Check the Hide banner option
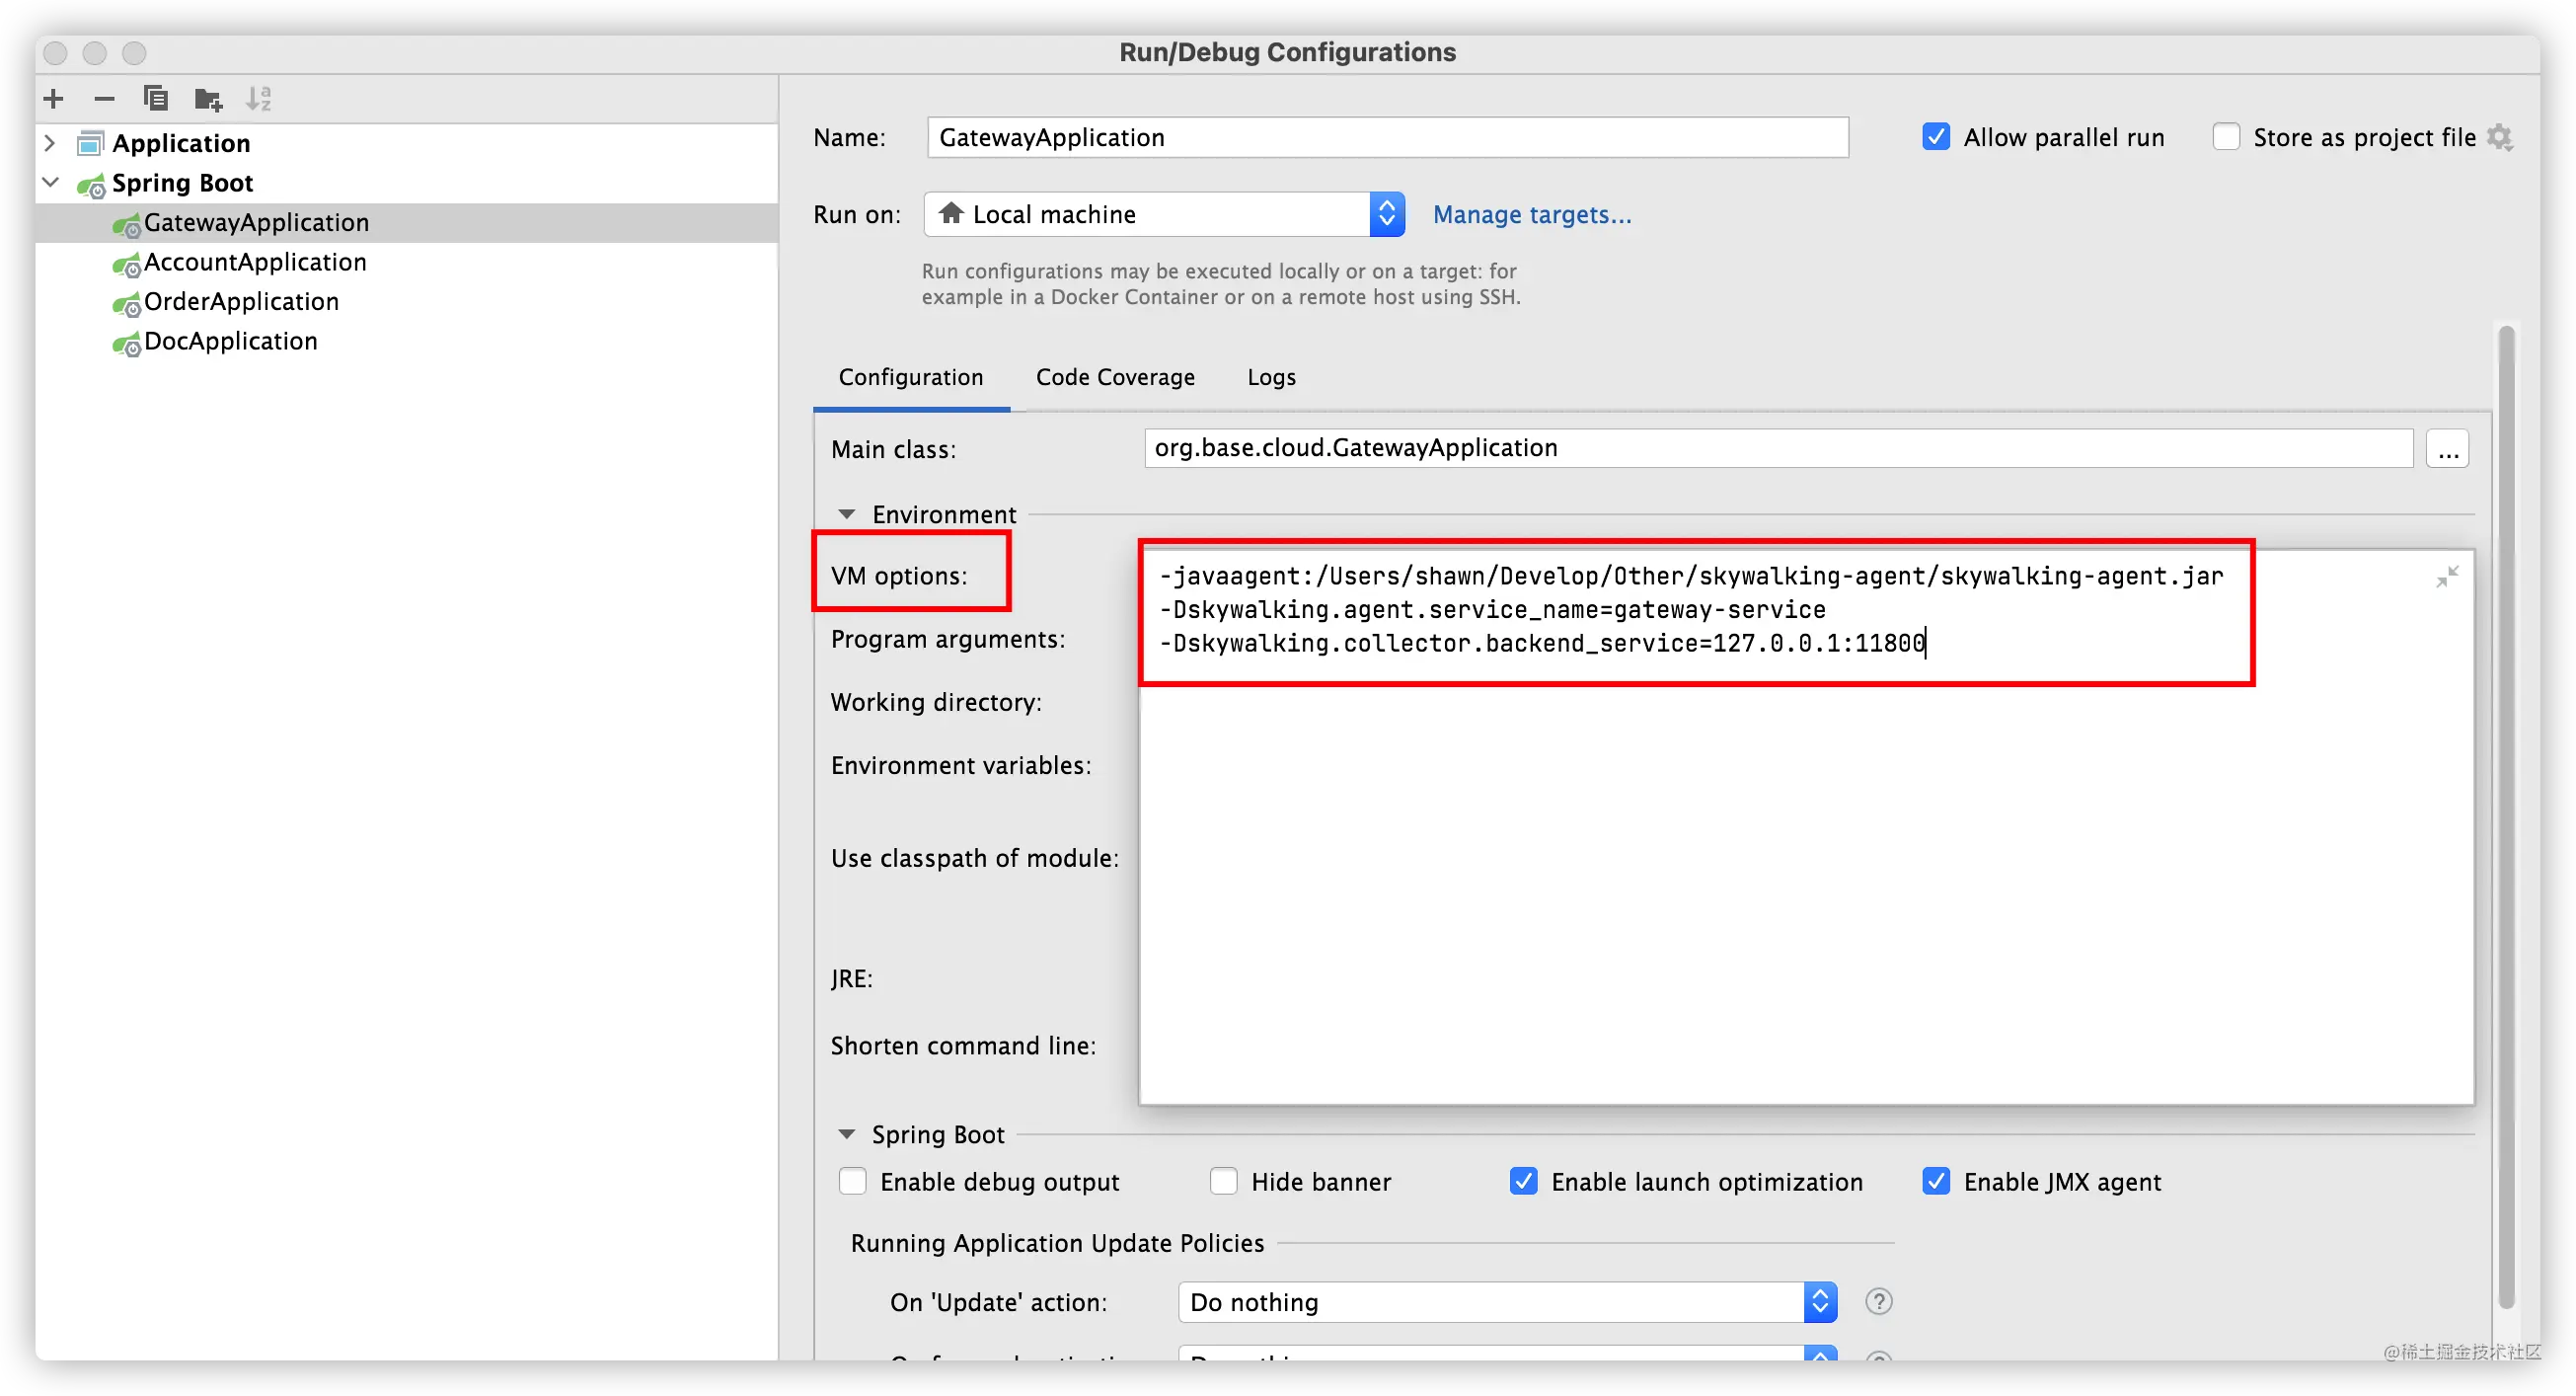2576x1396 pixels. pyautogui.click(x=1223, y=1182)
